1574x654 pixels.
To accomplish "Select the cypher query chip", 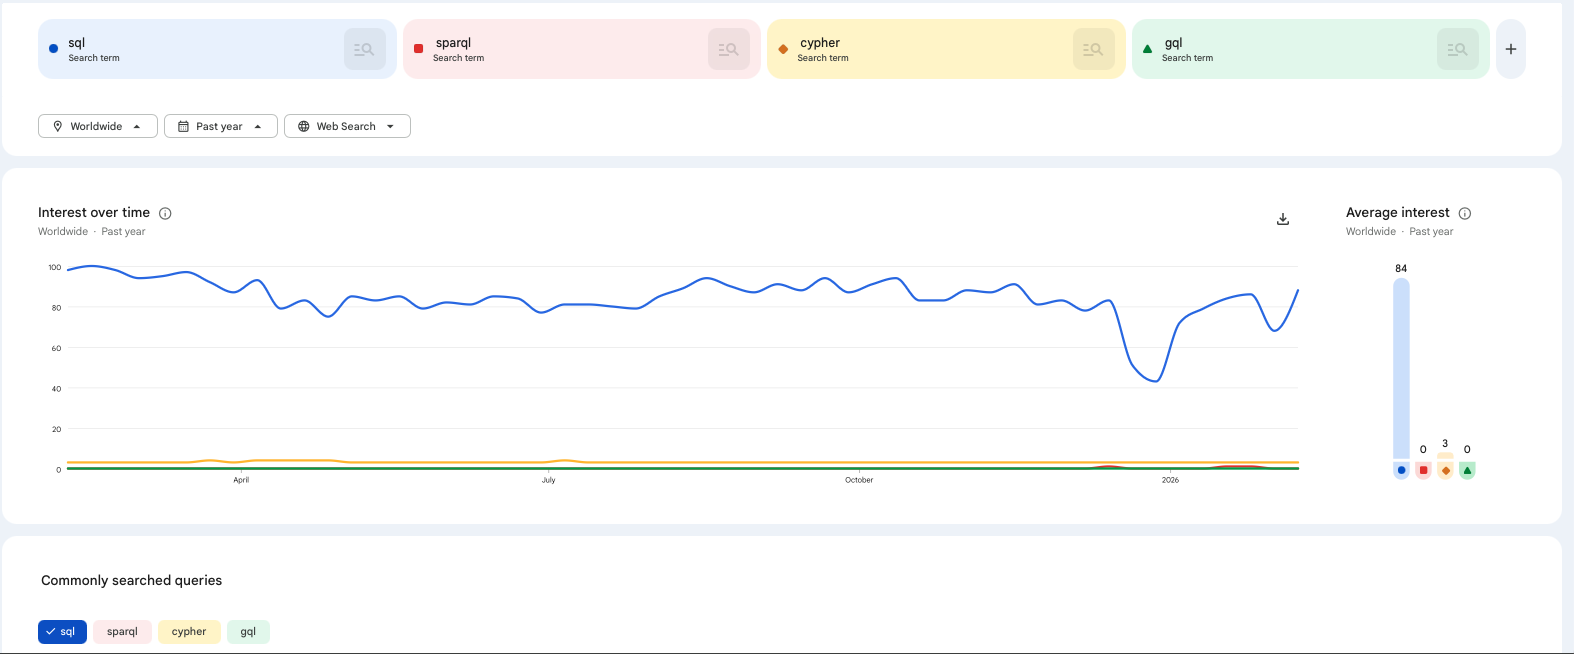I will tap(189, 632).
